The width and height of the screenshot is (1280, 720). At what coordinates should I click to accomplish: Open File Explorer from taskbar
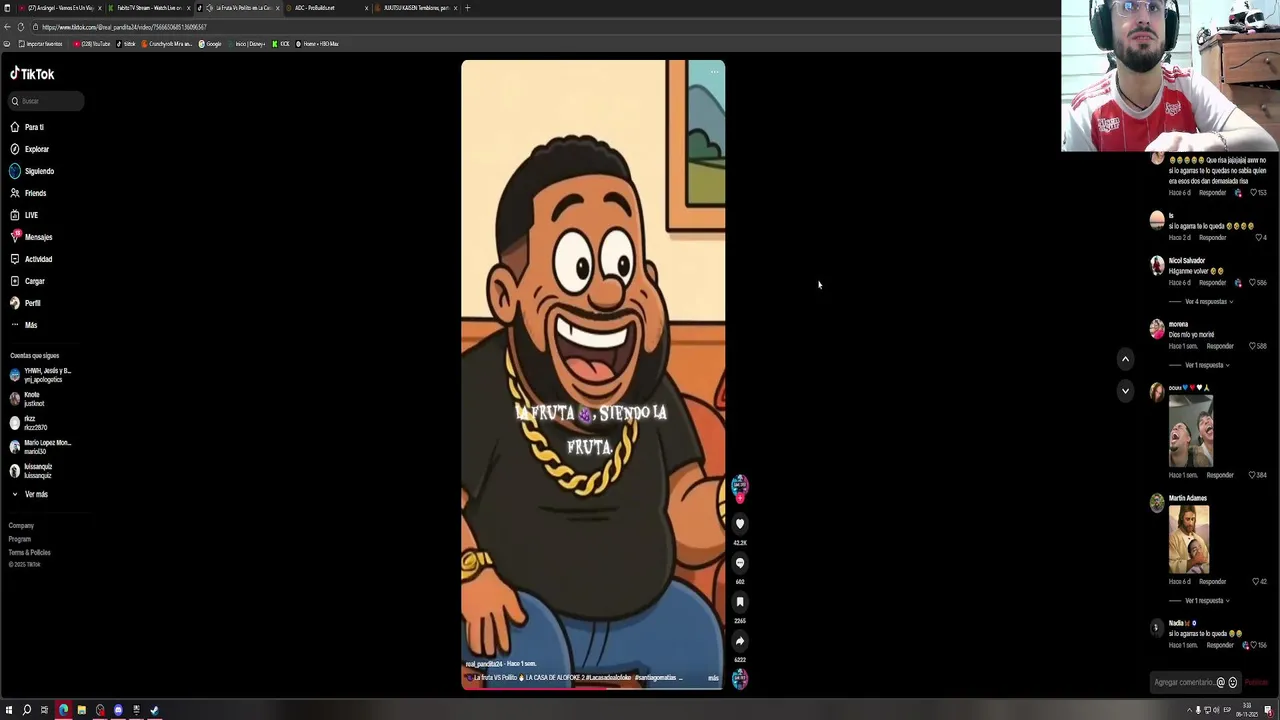[81, 710]
